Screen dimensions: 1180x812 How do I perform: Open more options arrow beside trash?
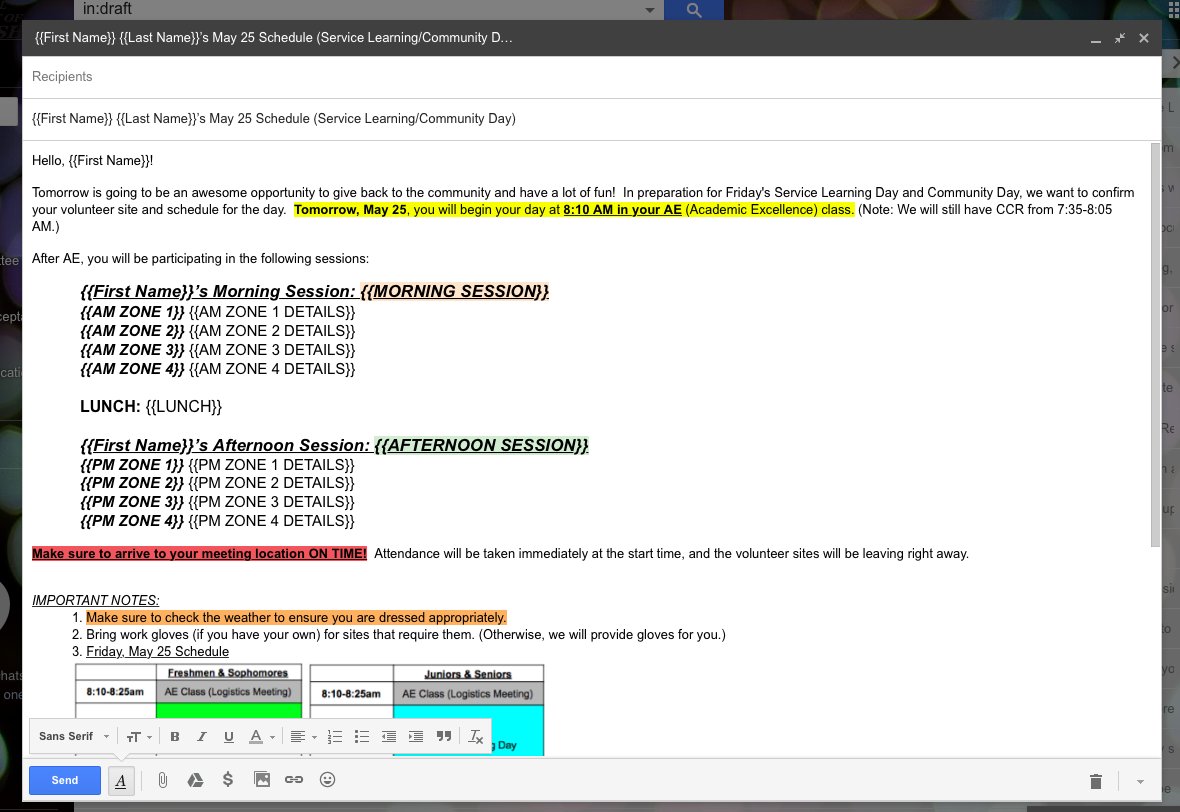[x=1140, y=782]
